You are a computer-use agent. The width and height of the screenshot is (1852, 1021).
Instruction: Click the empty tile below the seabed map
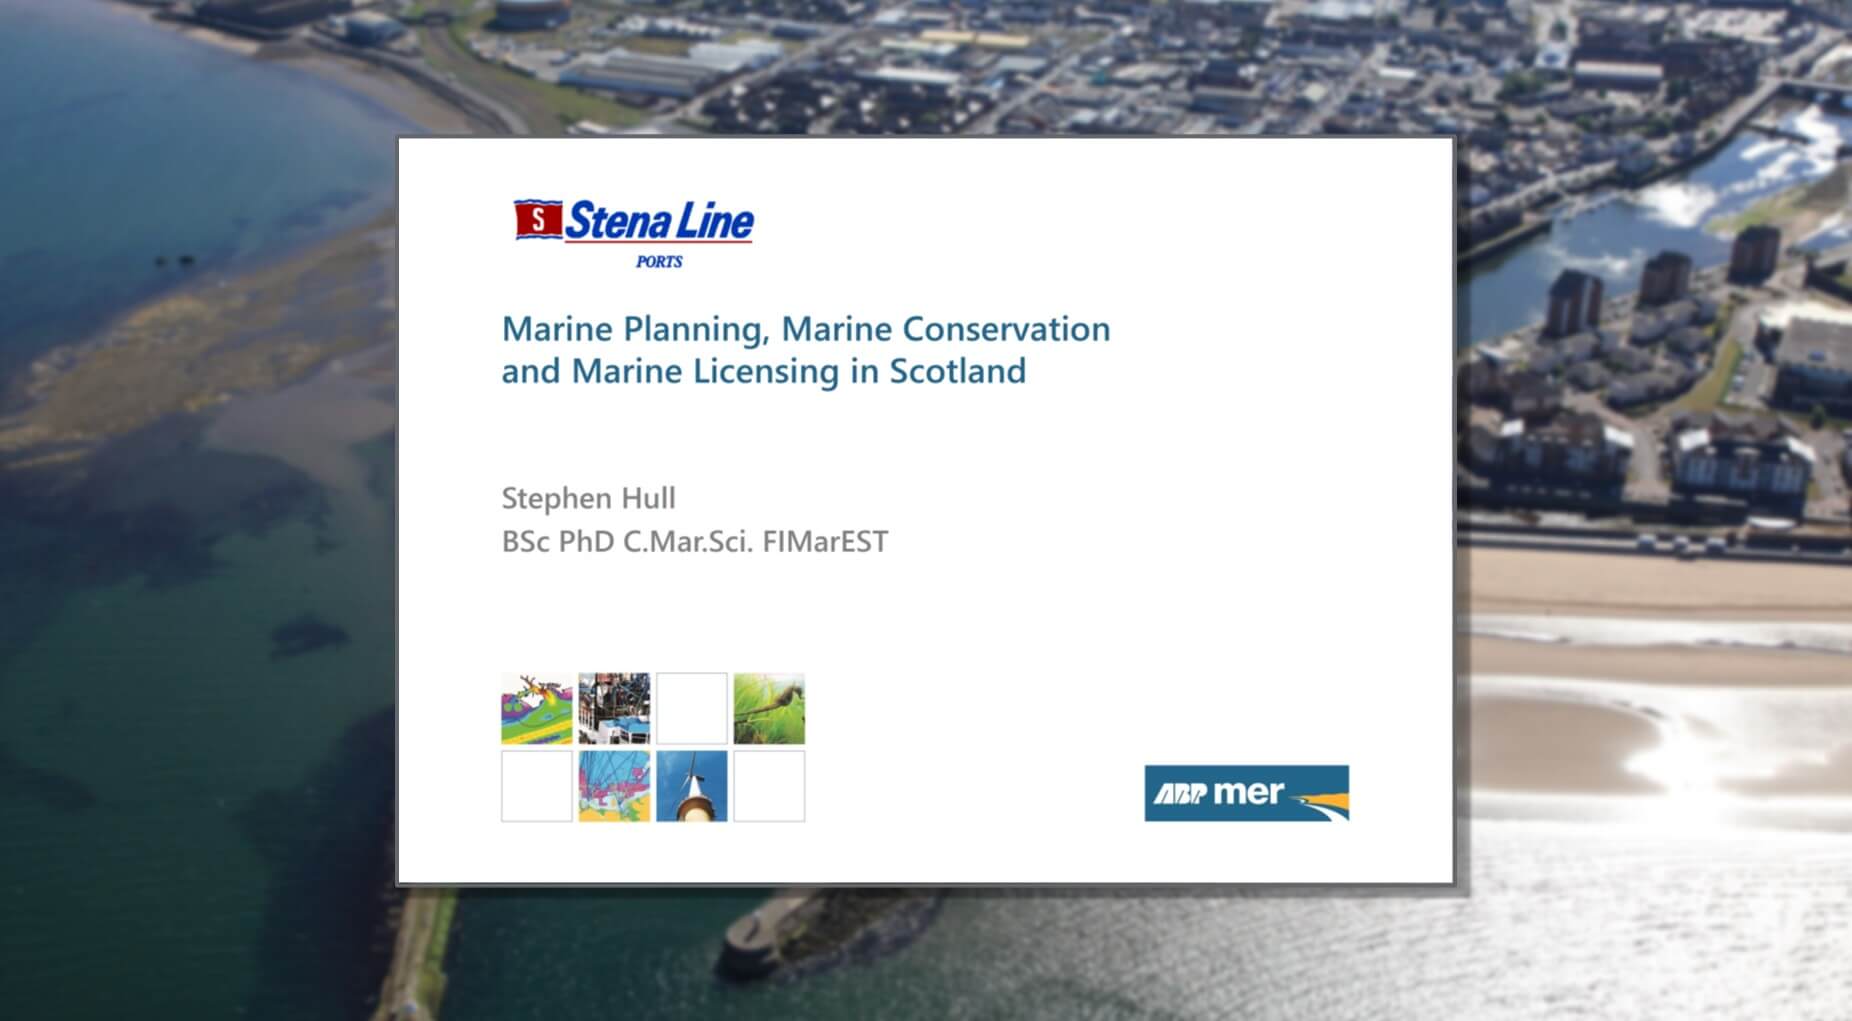coord(537,787)
